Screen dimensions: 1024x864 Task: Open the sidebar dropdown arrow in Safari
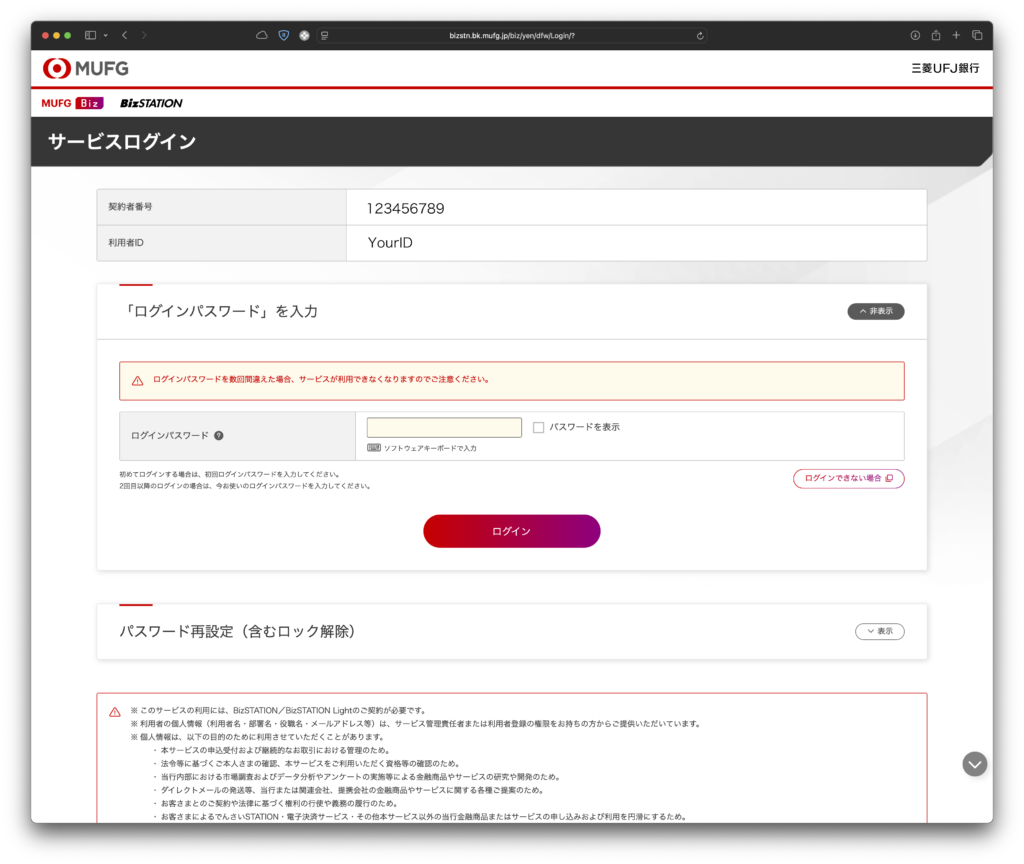(105, 35)
